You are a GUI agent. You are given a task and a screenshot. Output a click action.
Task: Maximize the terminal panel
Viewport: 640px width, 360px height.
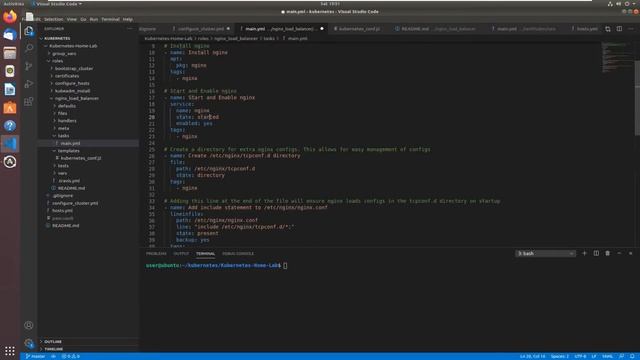[x=619, y=253]
